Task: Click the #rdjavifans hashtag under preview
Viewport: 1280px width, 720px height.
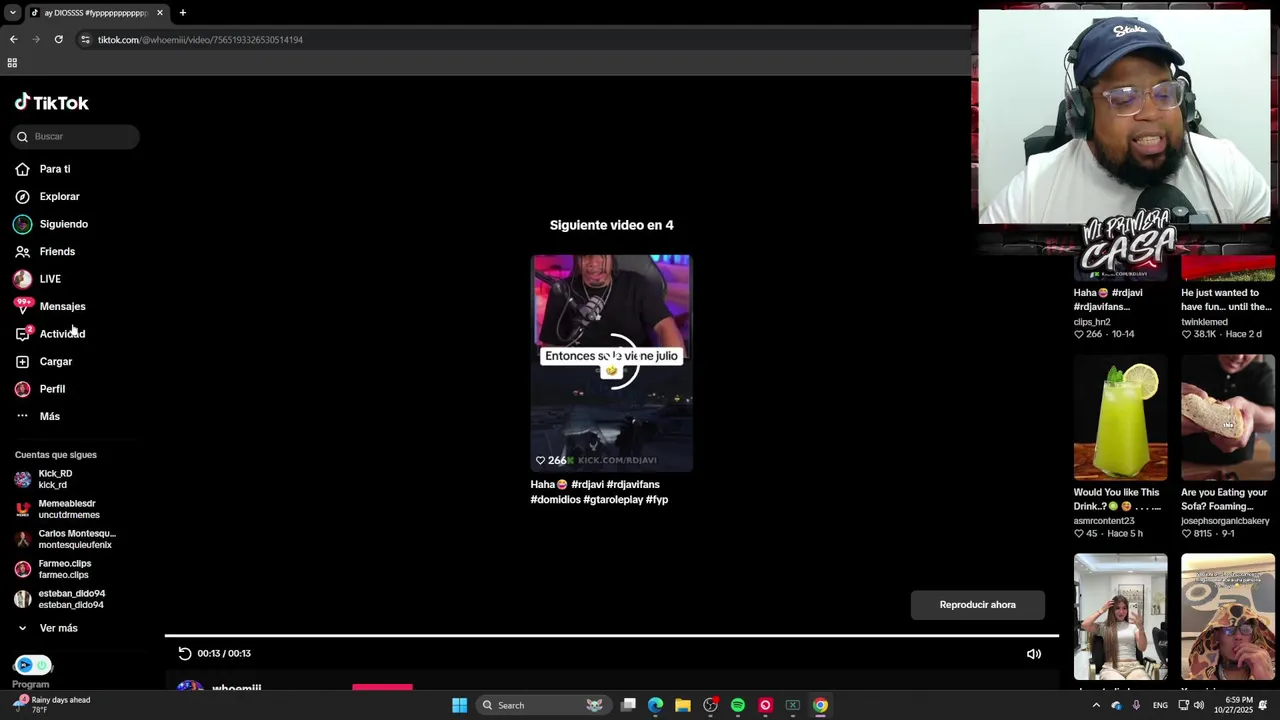Action: point(632,485)
